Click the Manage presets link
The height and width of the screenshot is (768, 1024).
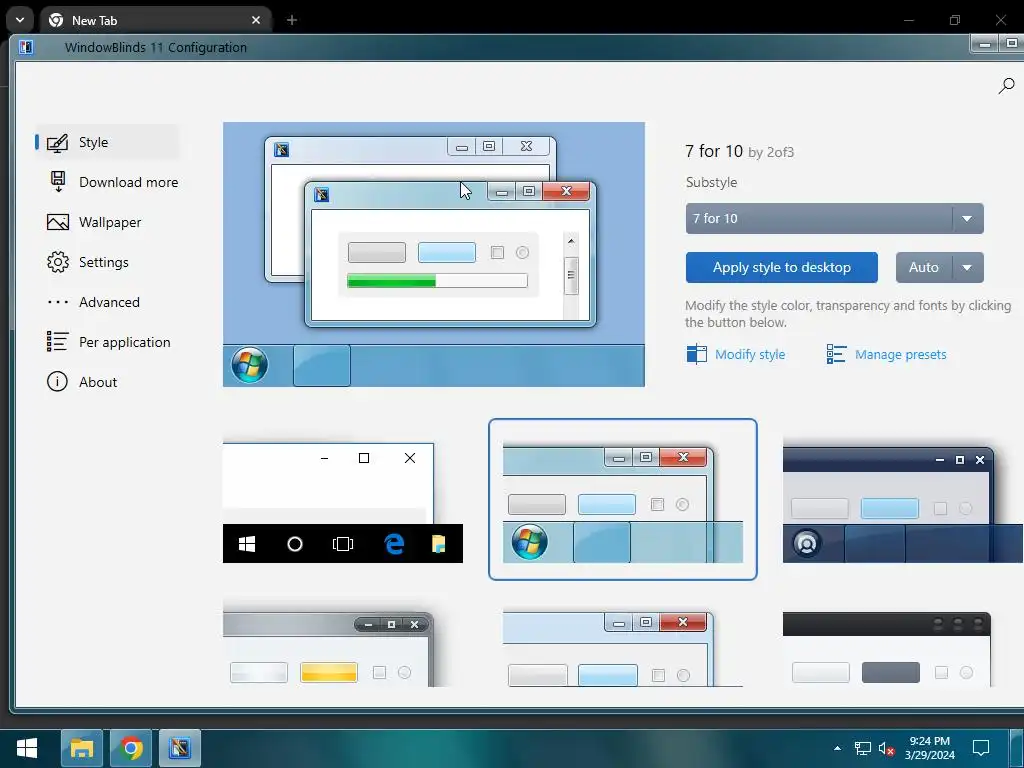pos(901,355)
